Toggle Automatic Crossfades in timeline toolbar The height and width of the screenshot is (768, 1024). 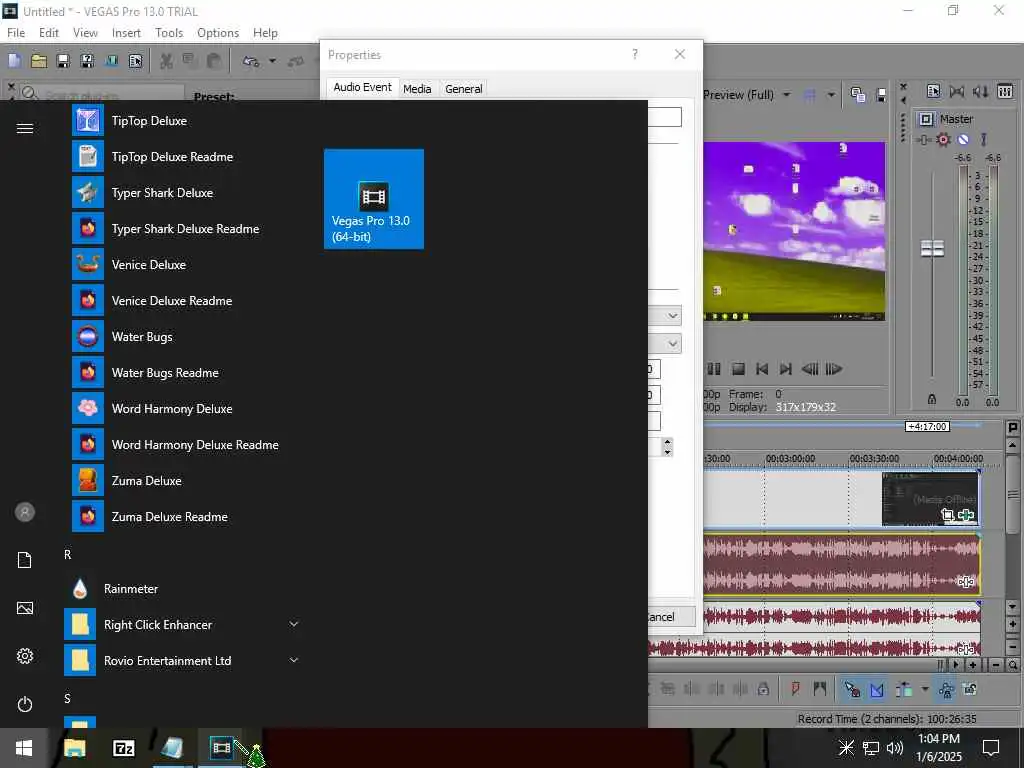877,689
